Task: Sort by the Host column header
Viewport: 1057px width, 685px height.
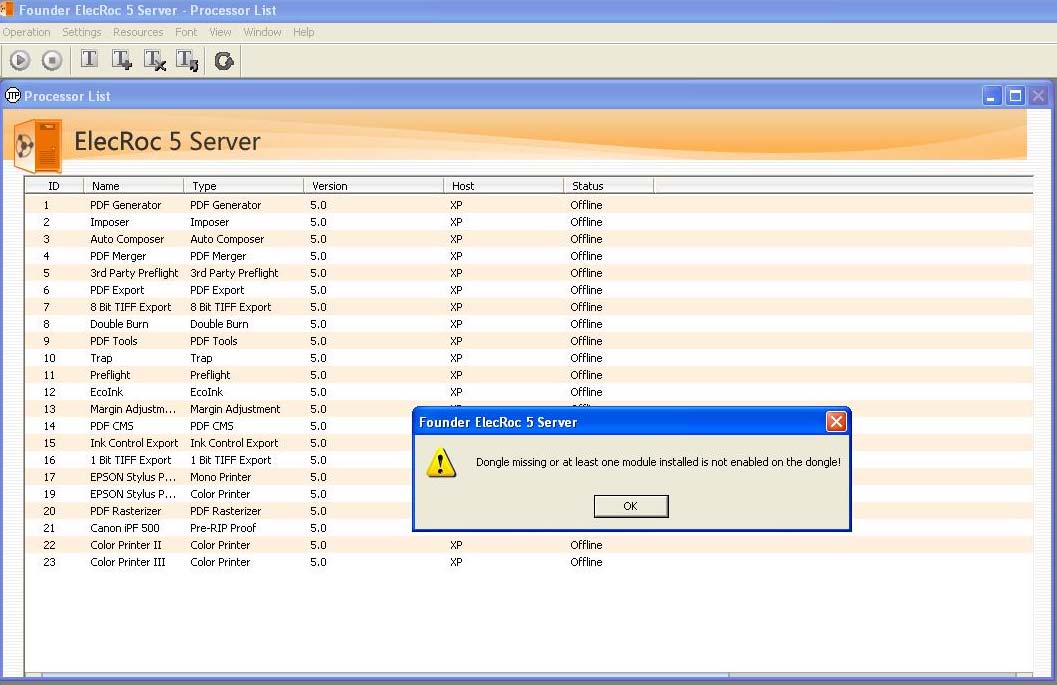Action: 504,186
